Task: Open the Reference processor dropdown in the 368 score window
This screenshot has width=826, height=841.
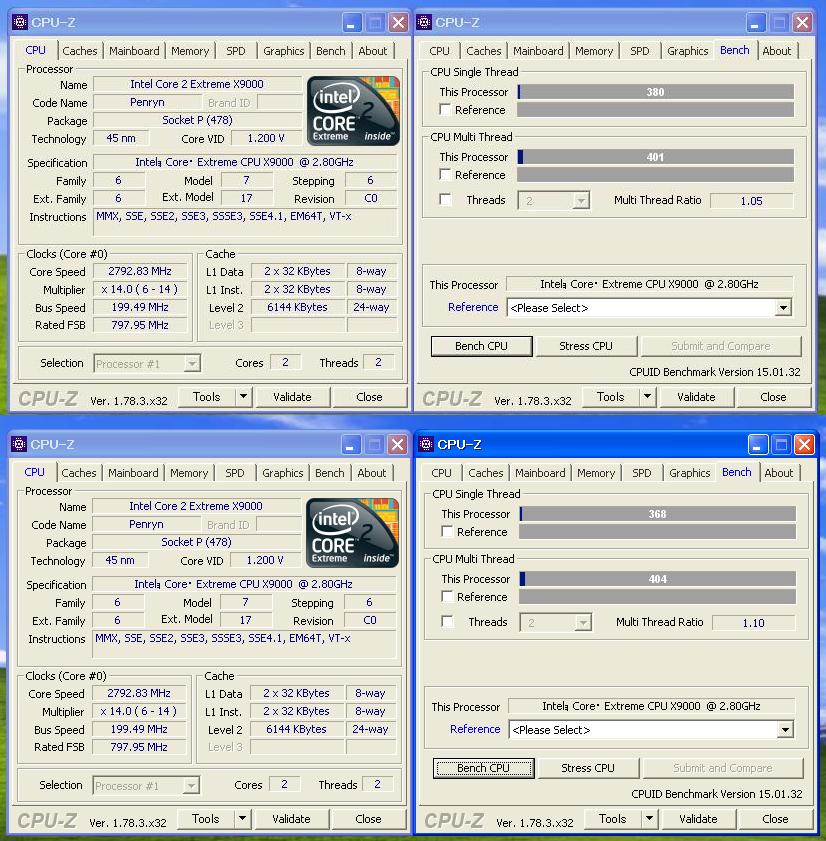Action: (784, 730)
